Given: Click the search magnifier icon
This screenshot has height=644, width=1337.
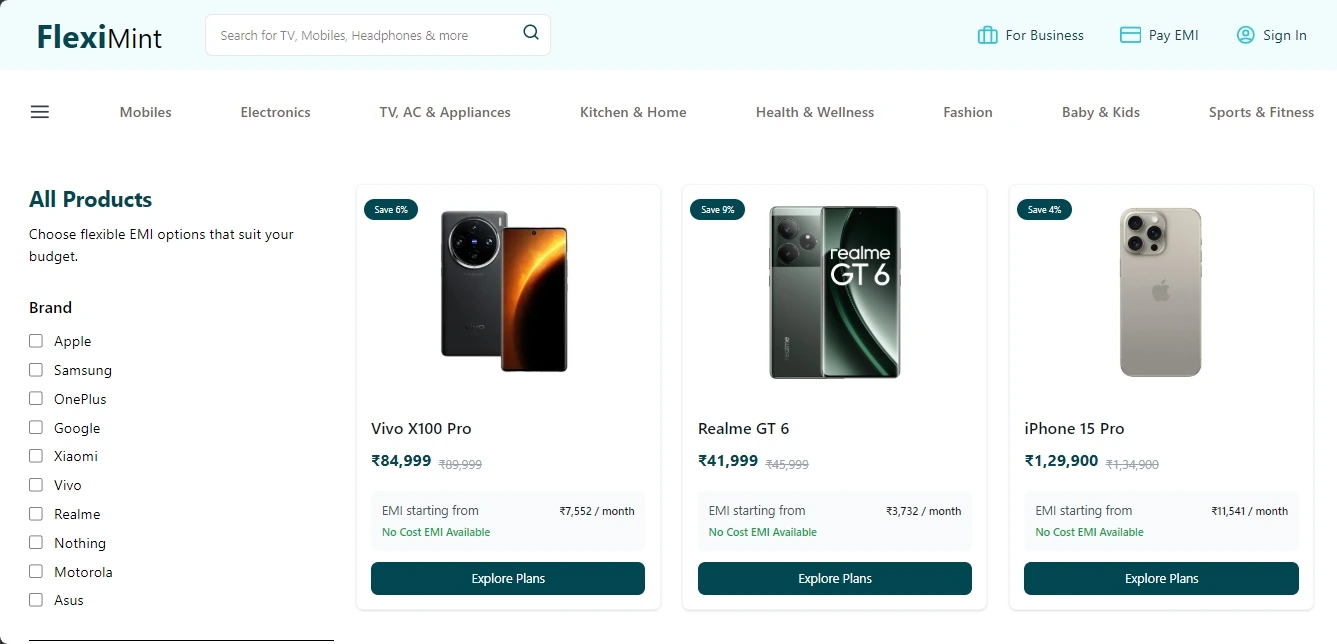Looking at the screenshot, I should click(x=530, y=32).
